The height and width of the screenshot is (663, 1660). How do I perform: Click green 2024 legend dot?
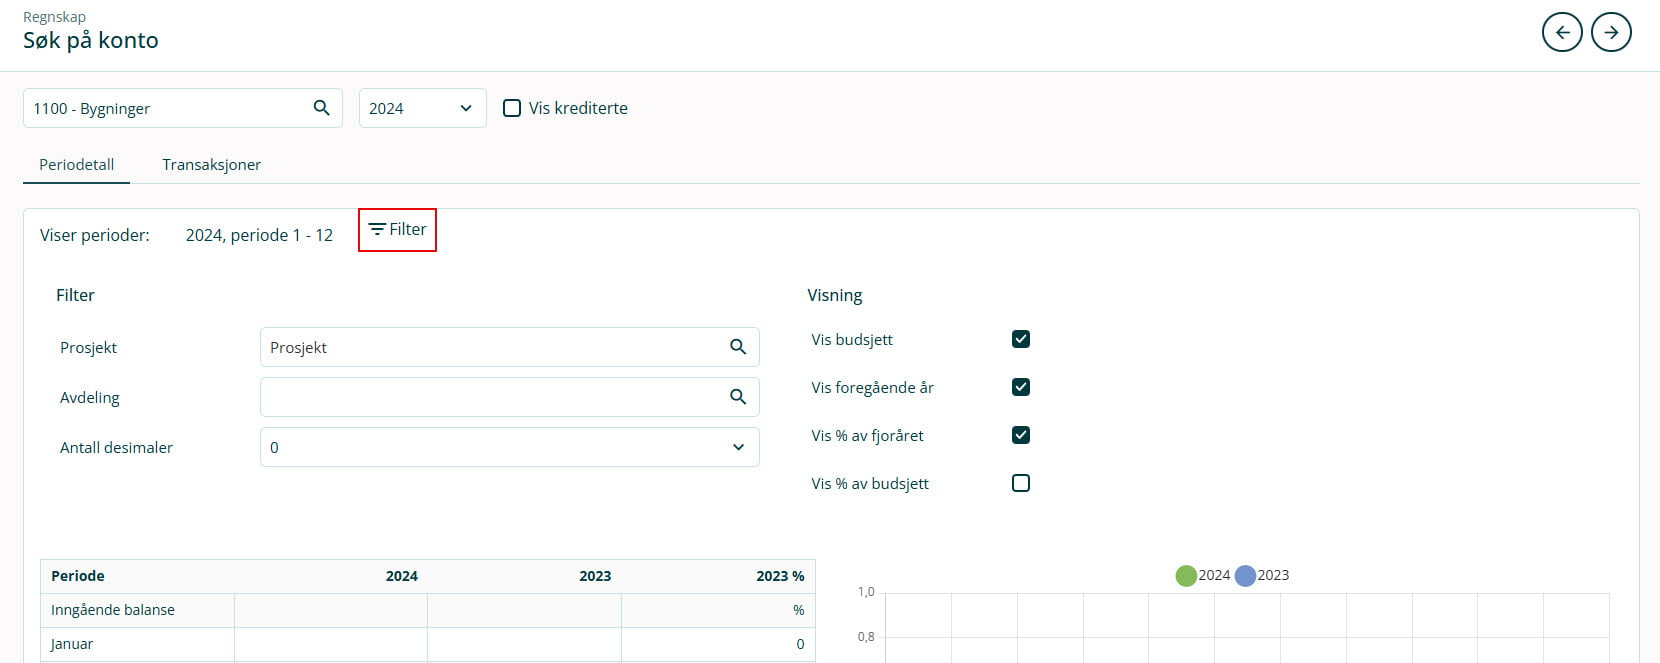click(x=1186, y=576)
